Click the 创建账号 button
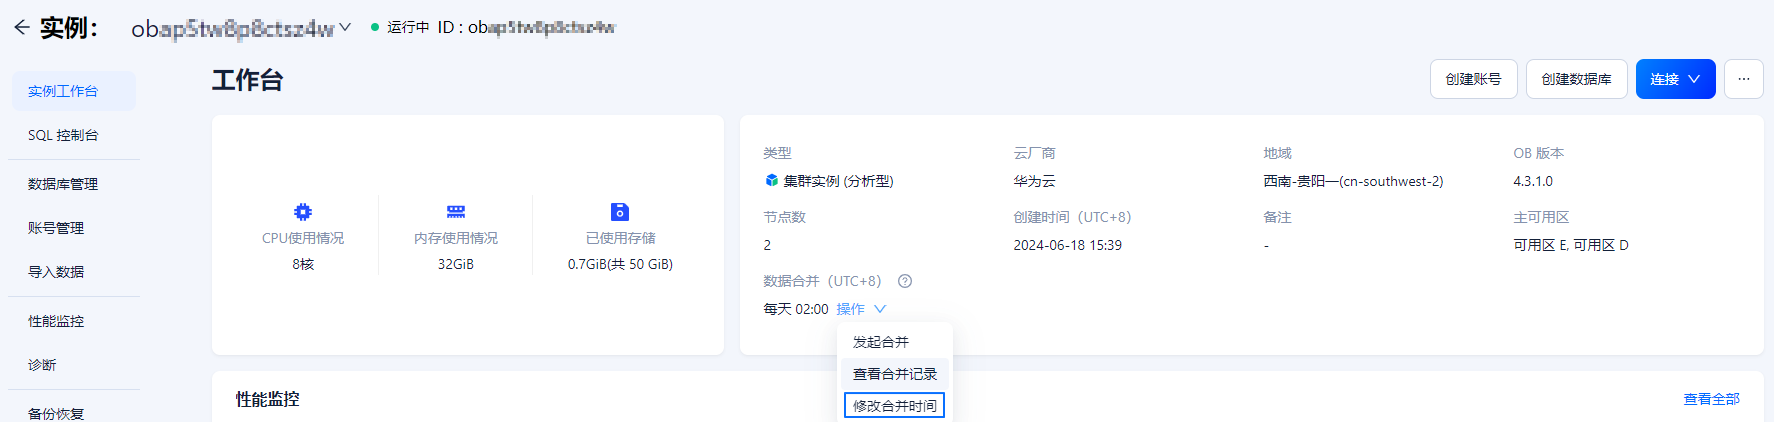 1474,79
